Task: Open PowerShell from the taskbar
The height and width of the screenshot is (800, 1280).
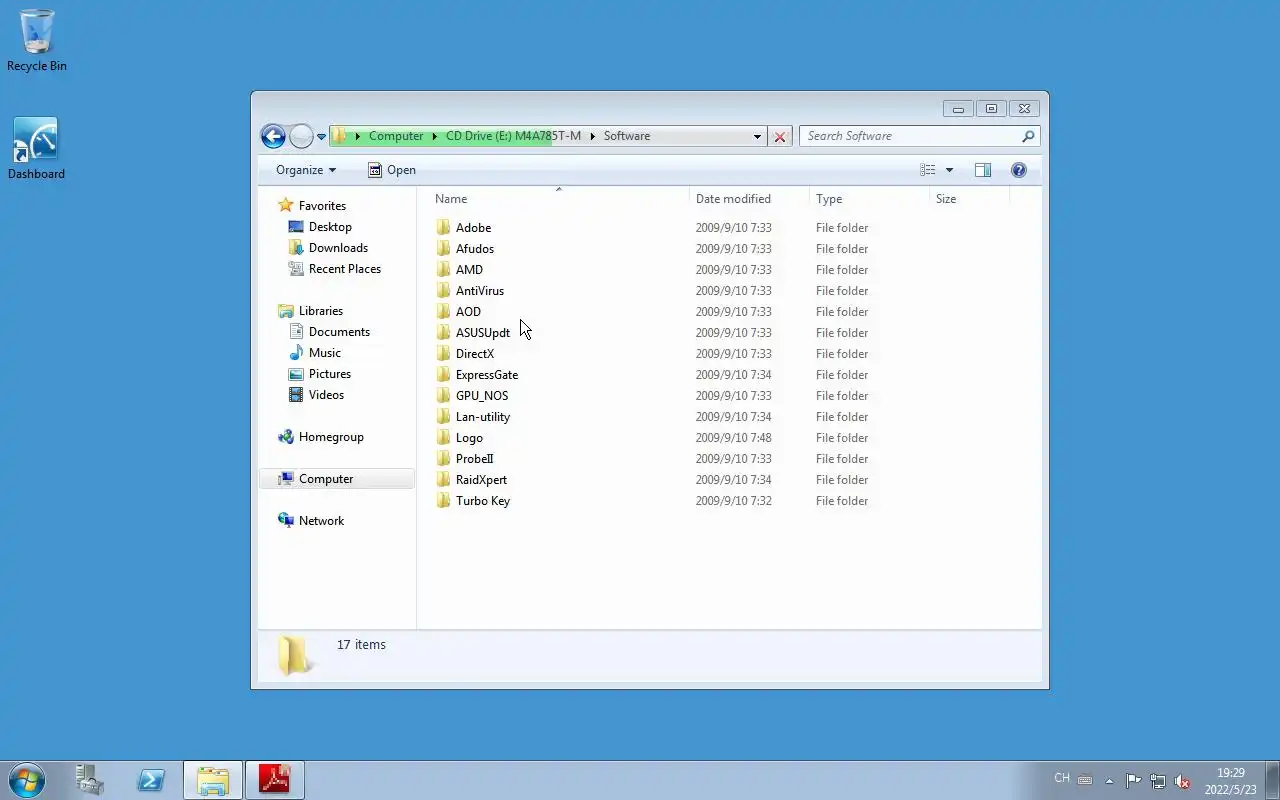Action: (151, 780)
